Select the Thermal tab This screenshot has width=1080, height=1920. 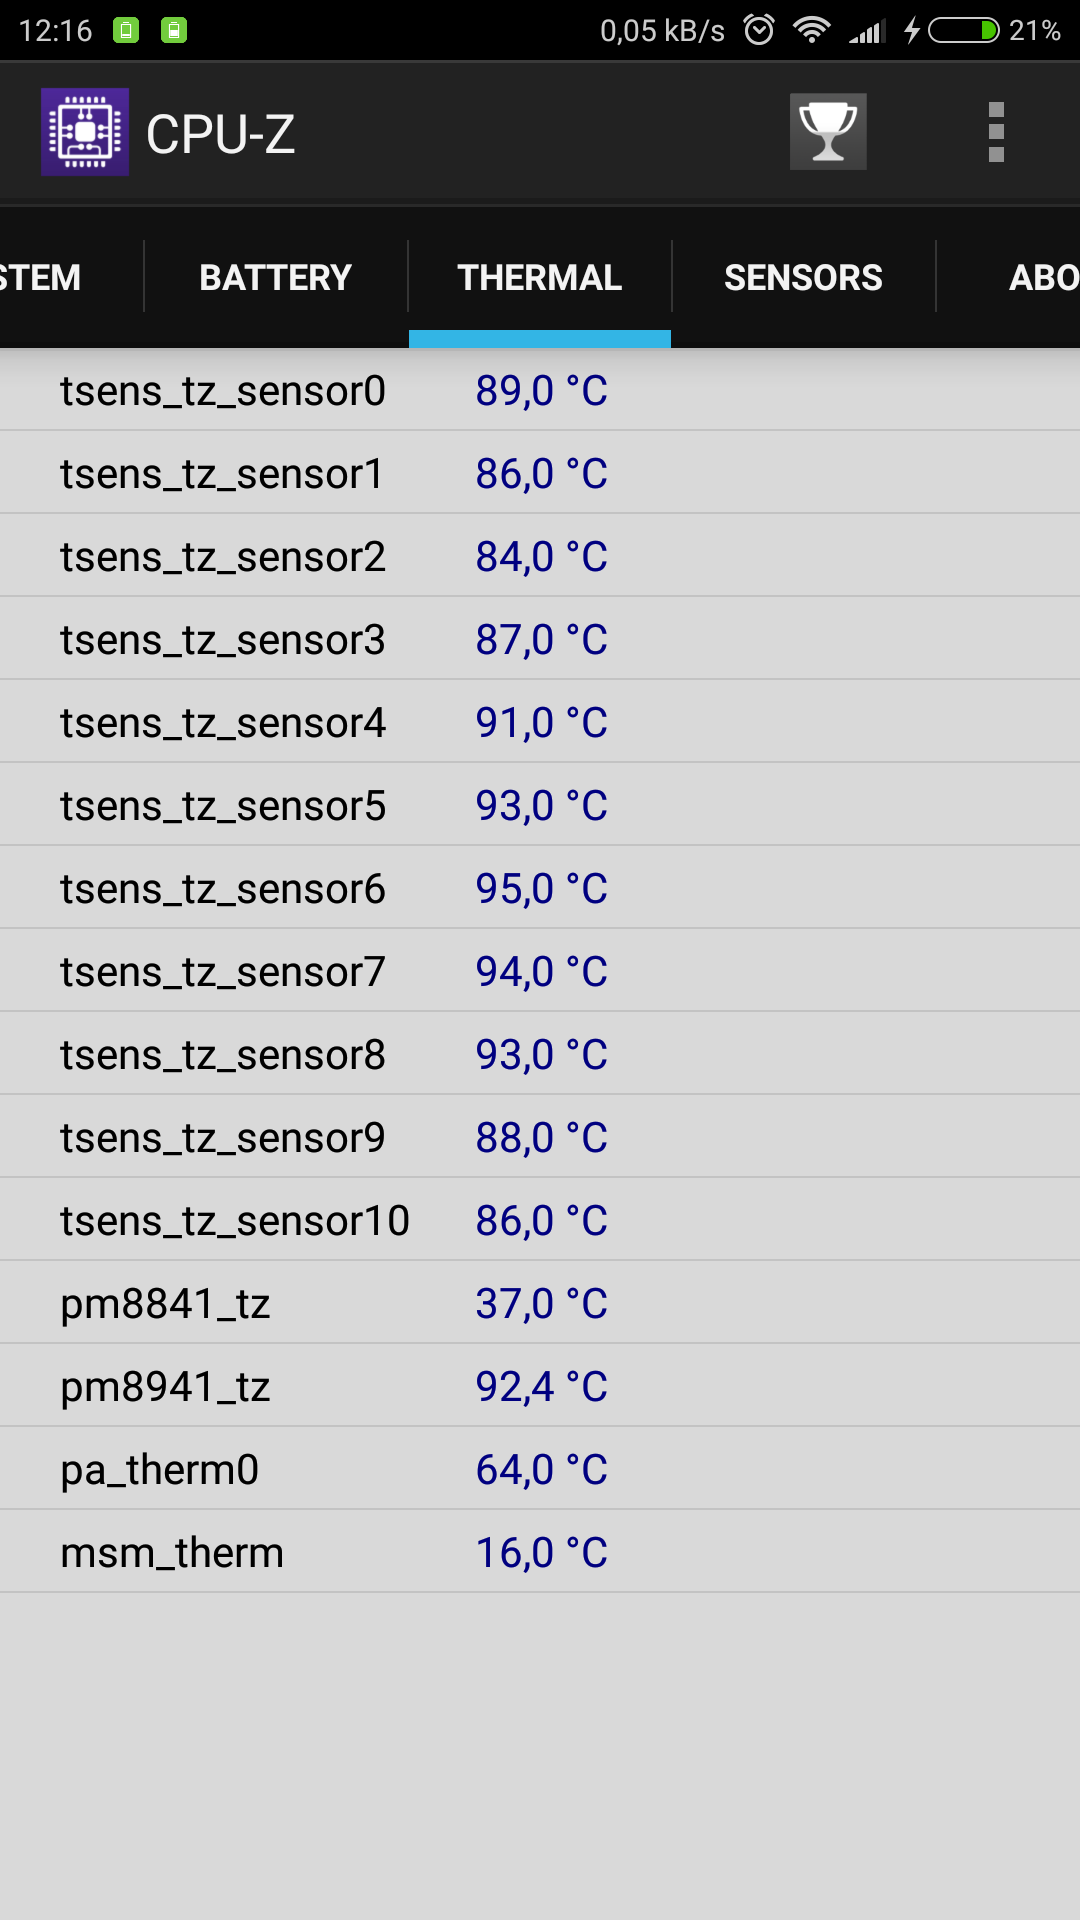click(x=540, y=277)
